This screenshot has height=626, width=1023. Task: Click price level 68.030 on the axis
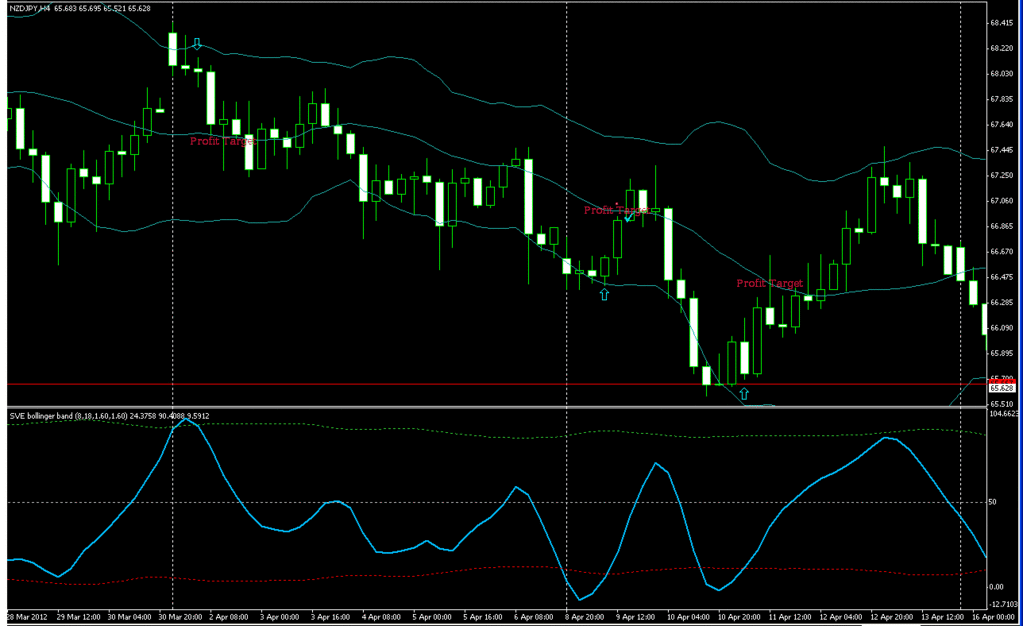1001,74
